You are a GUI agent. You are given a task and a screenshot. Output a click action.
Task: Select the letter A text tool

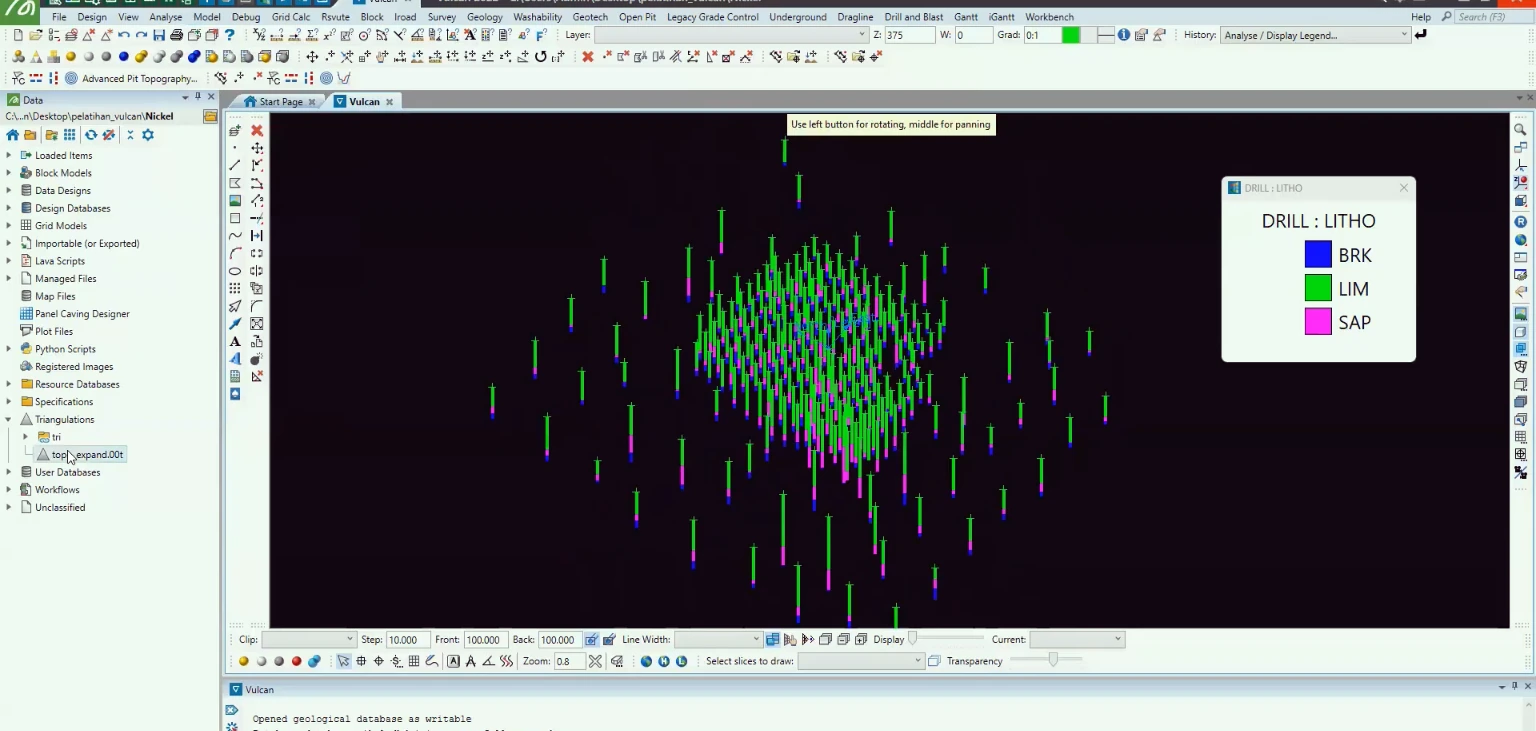tap(235, 341)
